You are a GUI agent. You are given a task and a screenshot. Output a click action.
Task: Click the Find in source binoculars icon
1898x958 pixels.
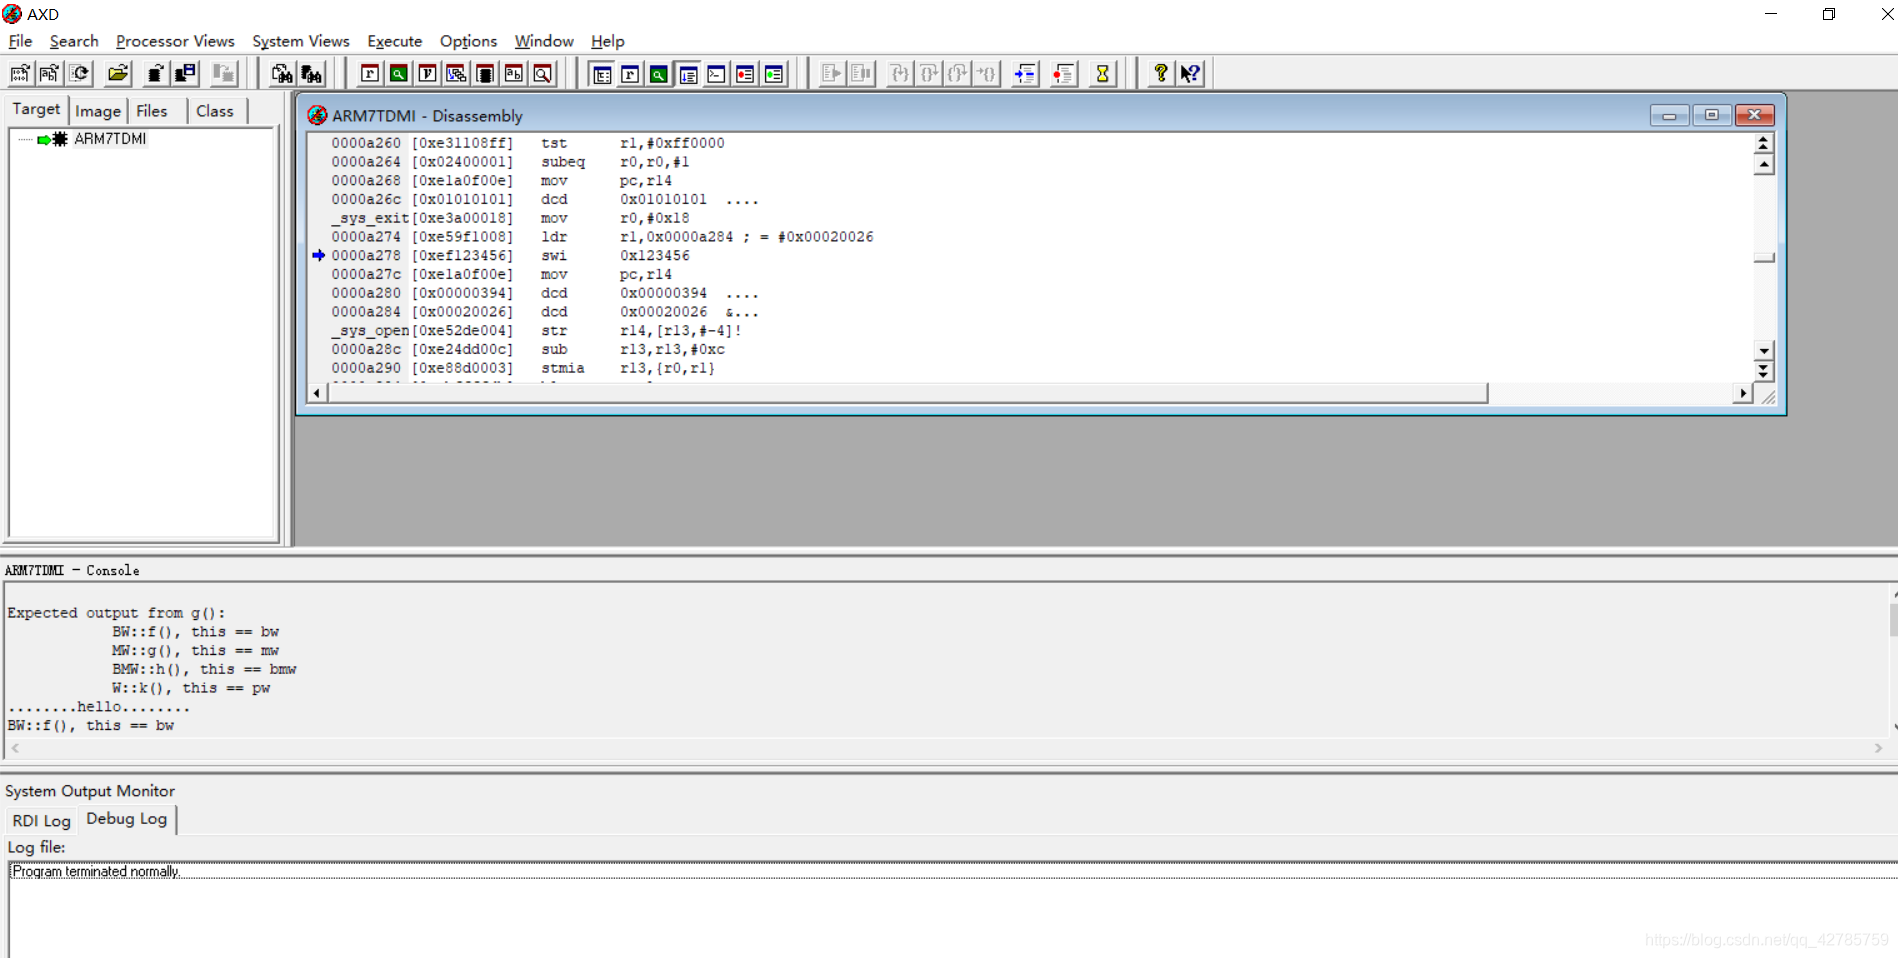pyautogui.click(x=282, y=73)
